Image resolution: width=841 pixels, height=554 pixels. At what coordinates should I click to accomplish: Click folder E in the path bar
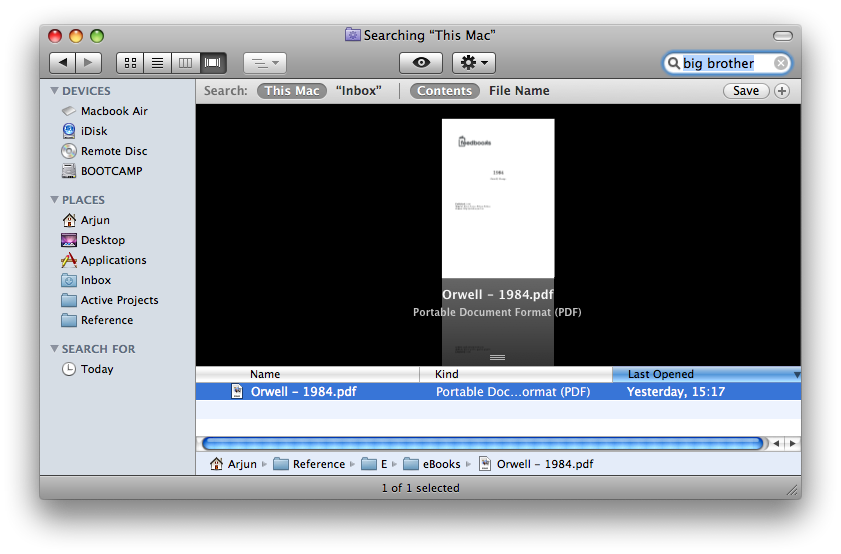pos(374,464)
